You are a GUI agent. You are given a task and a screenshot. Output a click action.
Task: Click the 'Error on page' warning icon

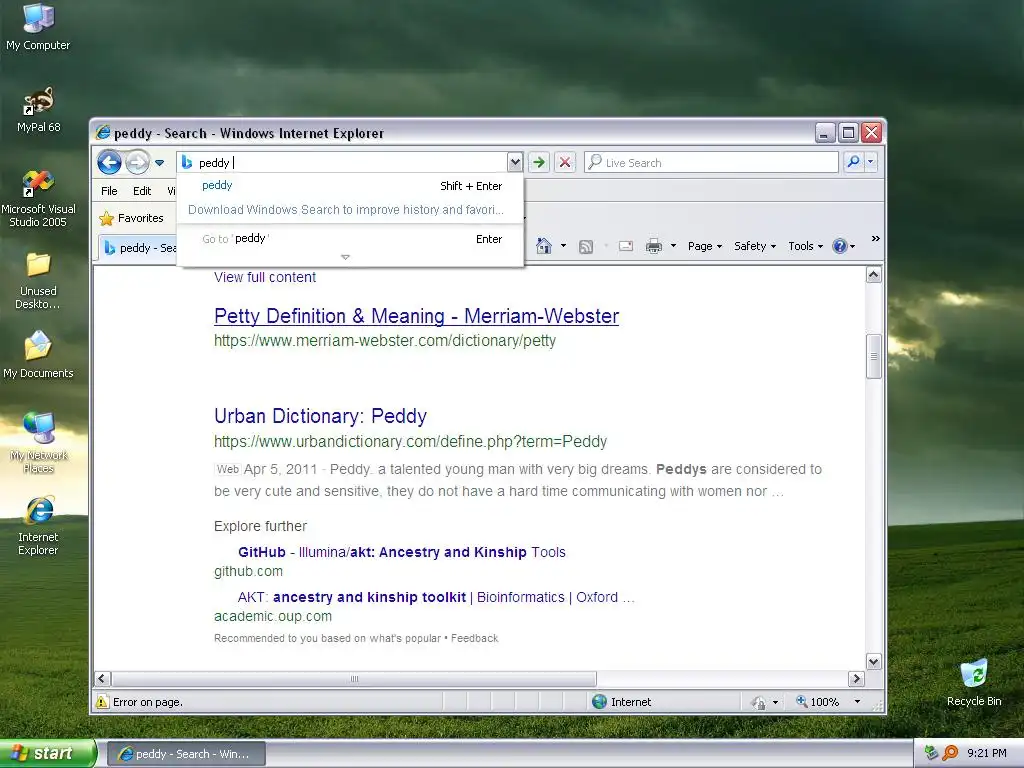[x=102, y=702]
